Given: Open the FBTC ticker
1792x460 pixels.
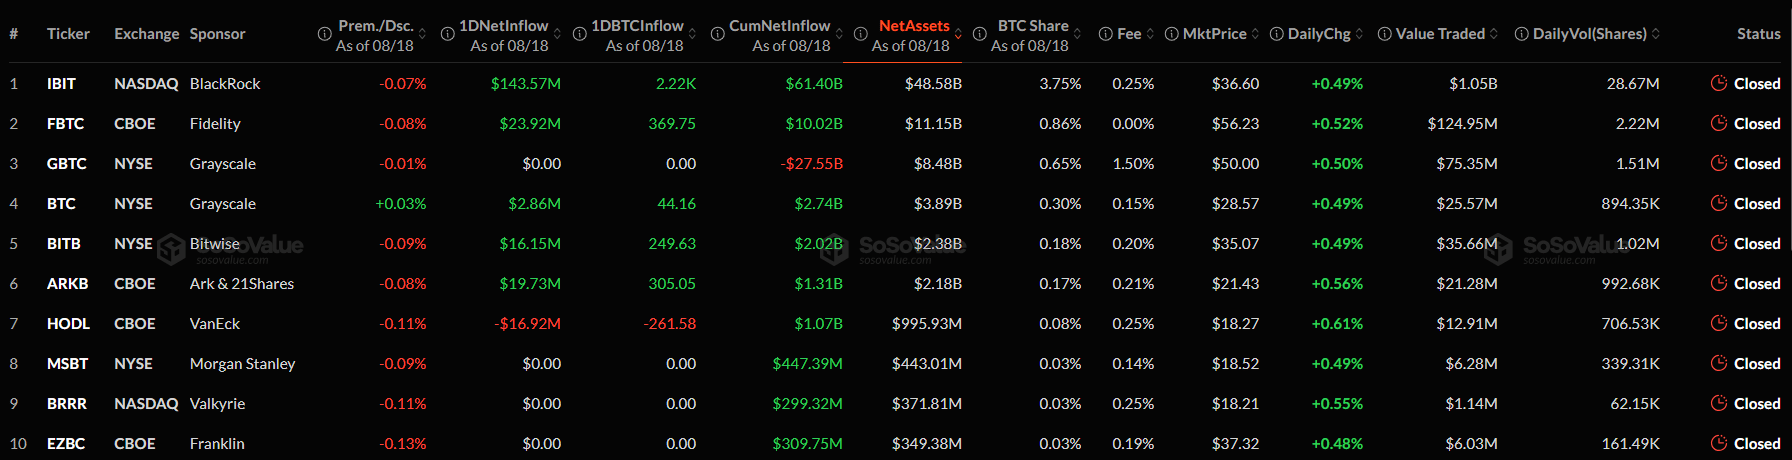Looking at the screenshot, I should (66, 124).
